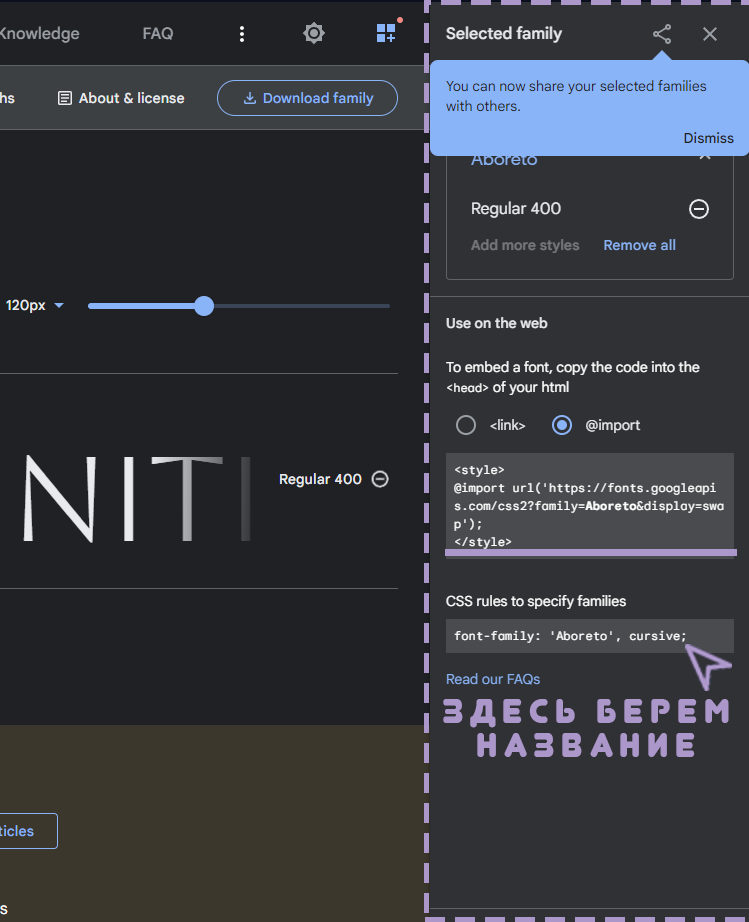Click the font-family CSS rule text
The image size is (749, 922).
[570, 636]
